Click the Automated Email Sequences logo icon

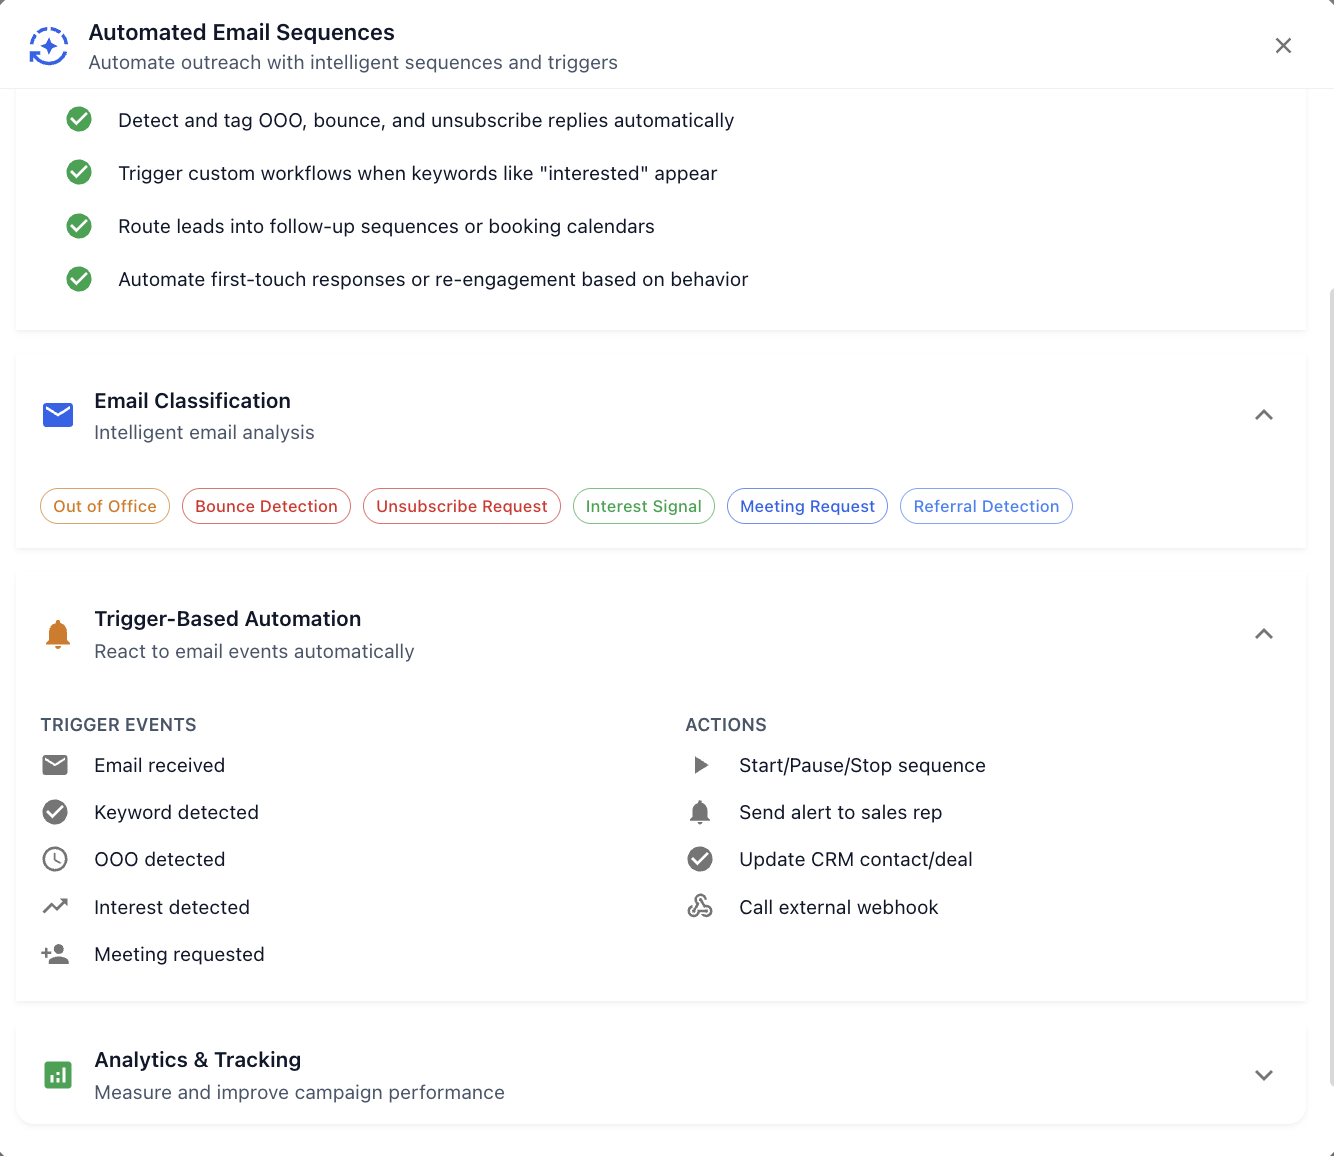click(x=48, y=45)
